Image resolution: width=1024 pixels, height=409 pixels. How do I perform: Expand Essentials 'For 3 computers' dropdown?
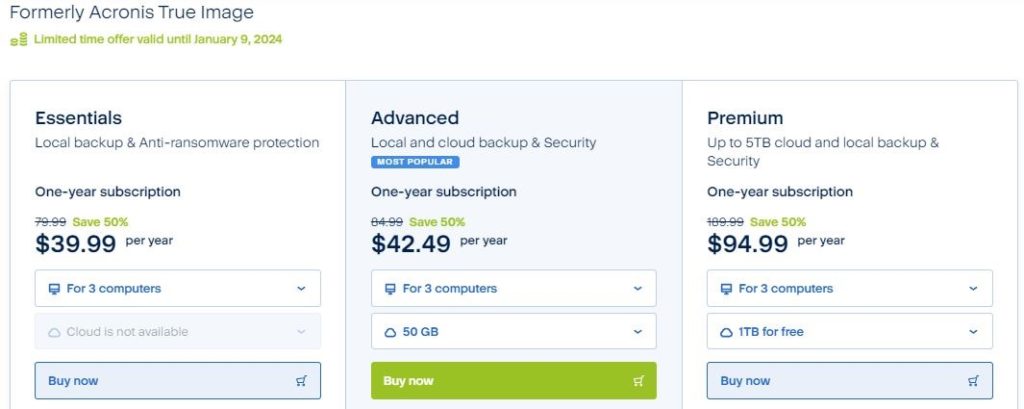click(x=178, y=288)
